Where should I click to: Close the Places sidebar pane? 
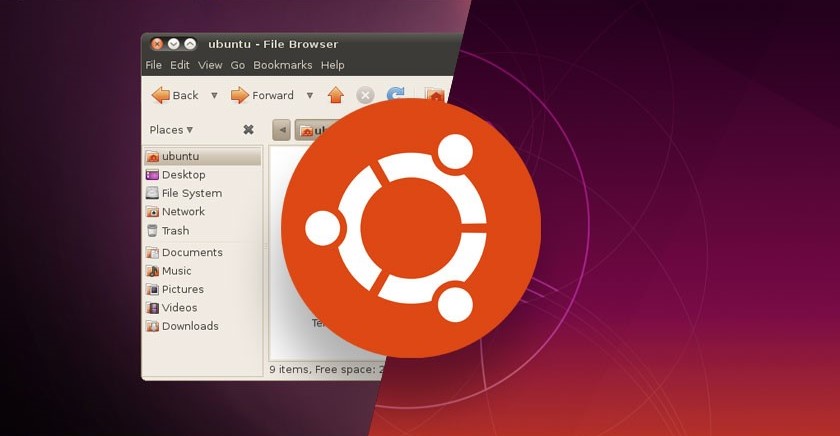(x=248, y=130)
